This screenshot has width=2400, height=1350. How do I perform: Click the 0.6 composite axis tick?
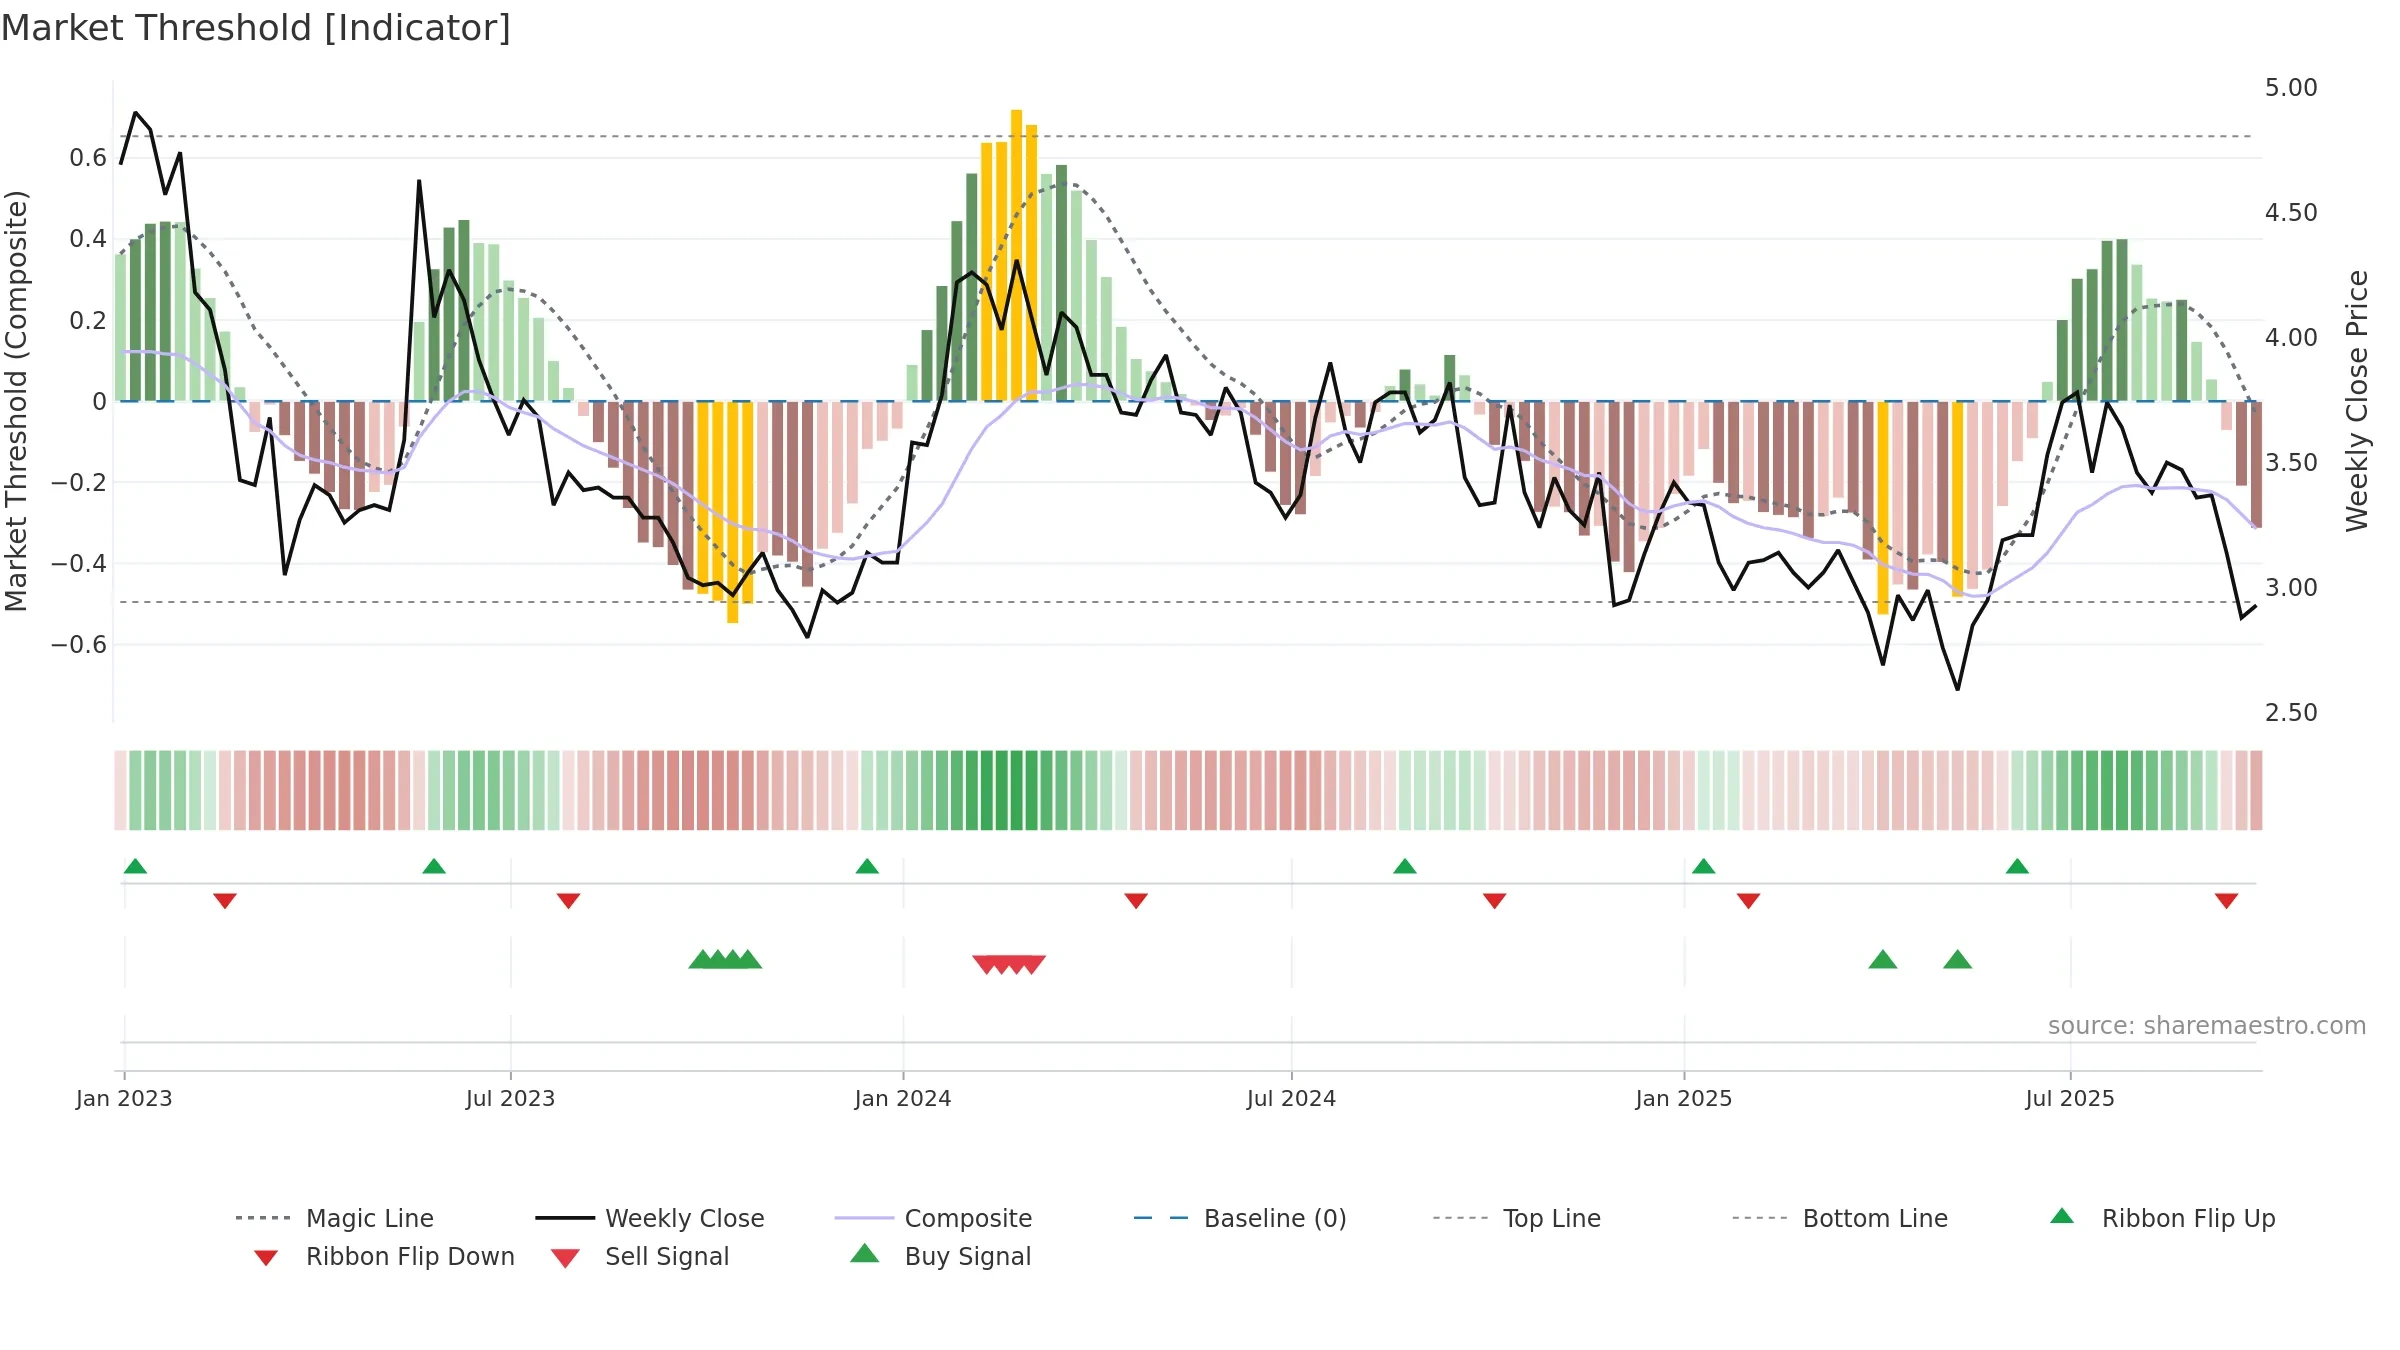[88, 157]
